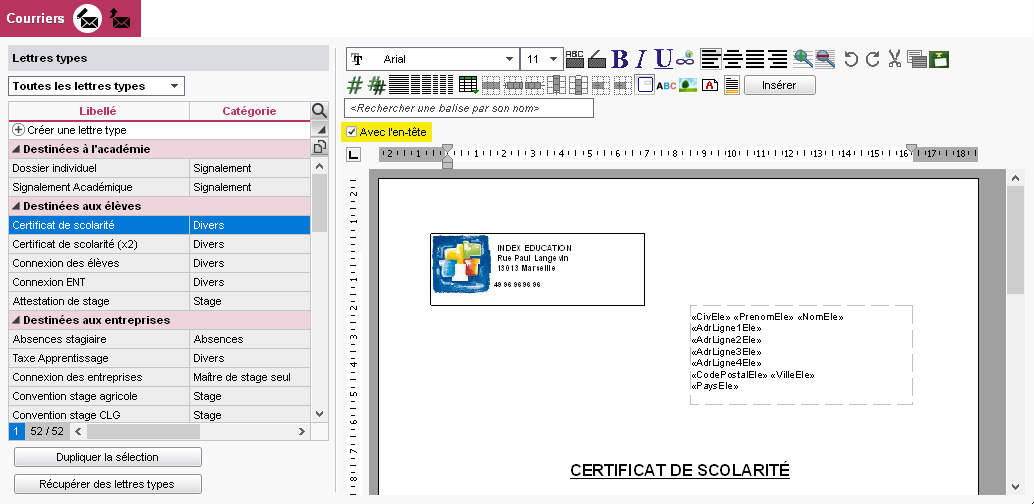Select the Connexion des entreprises letter
This screenshot has width=1034, height=504.
159,377
